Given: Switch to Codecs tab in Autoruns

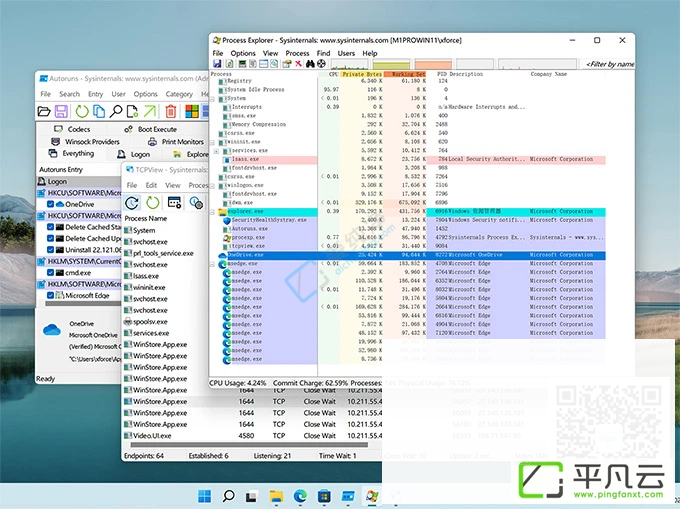Looking at the screenshot, I should click(x=72, y=129).
